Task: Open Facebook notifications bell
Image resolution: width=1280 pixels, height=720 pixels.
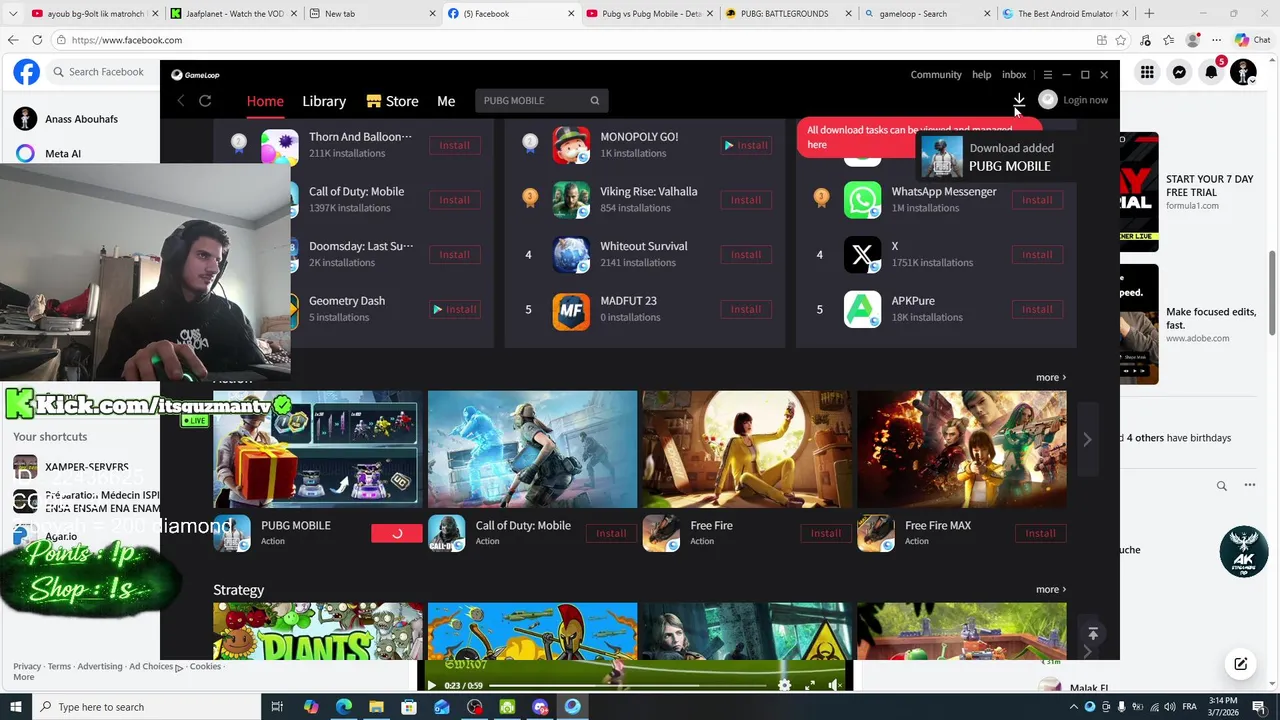Action: [1211, 72]
